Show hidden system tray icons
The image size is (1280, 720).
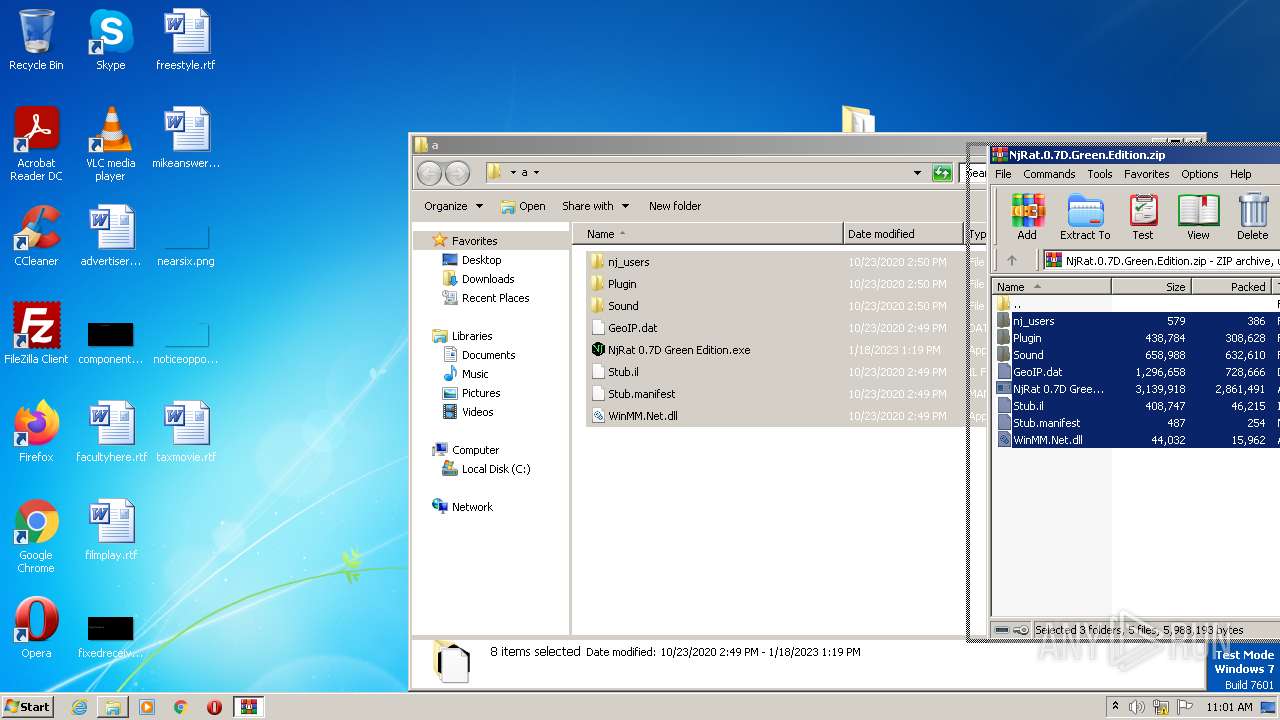(x=1116, y=707)
